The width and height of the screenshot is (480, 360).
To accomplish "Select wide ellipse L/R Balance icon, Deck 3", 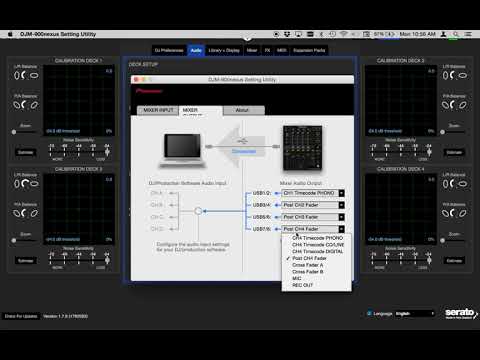I will [x=34, y=184].
